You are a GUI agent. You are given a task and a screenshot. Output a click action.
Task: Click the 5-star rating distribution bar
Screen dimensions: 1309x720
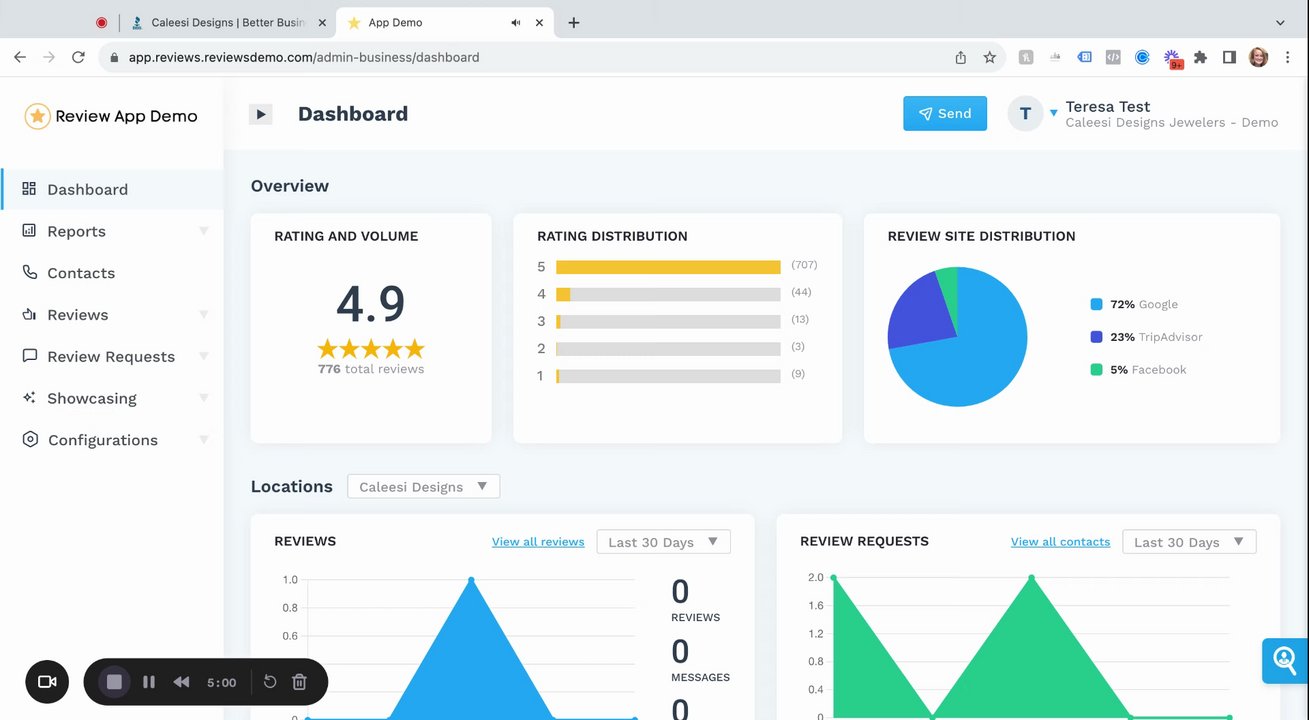pos(668,267)
